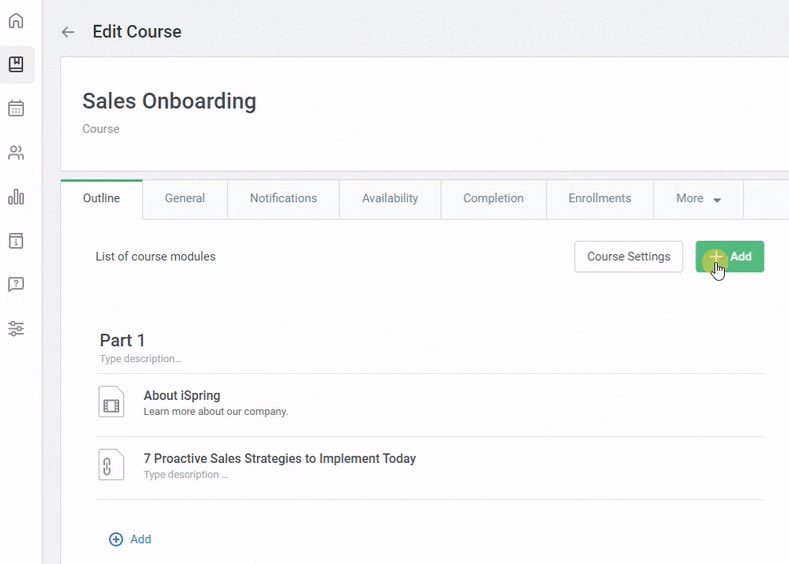Switch to the Enrollments tab
The image size is (789, 564).
[x=600, y=199]
